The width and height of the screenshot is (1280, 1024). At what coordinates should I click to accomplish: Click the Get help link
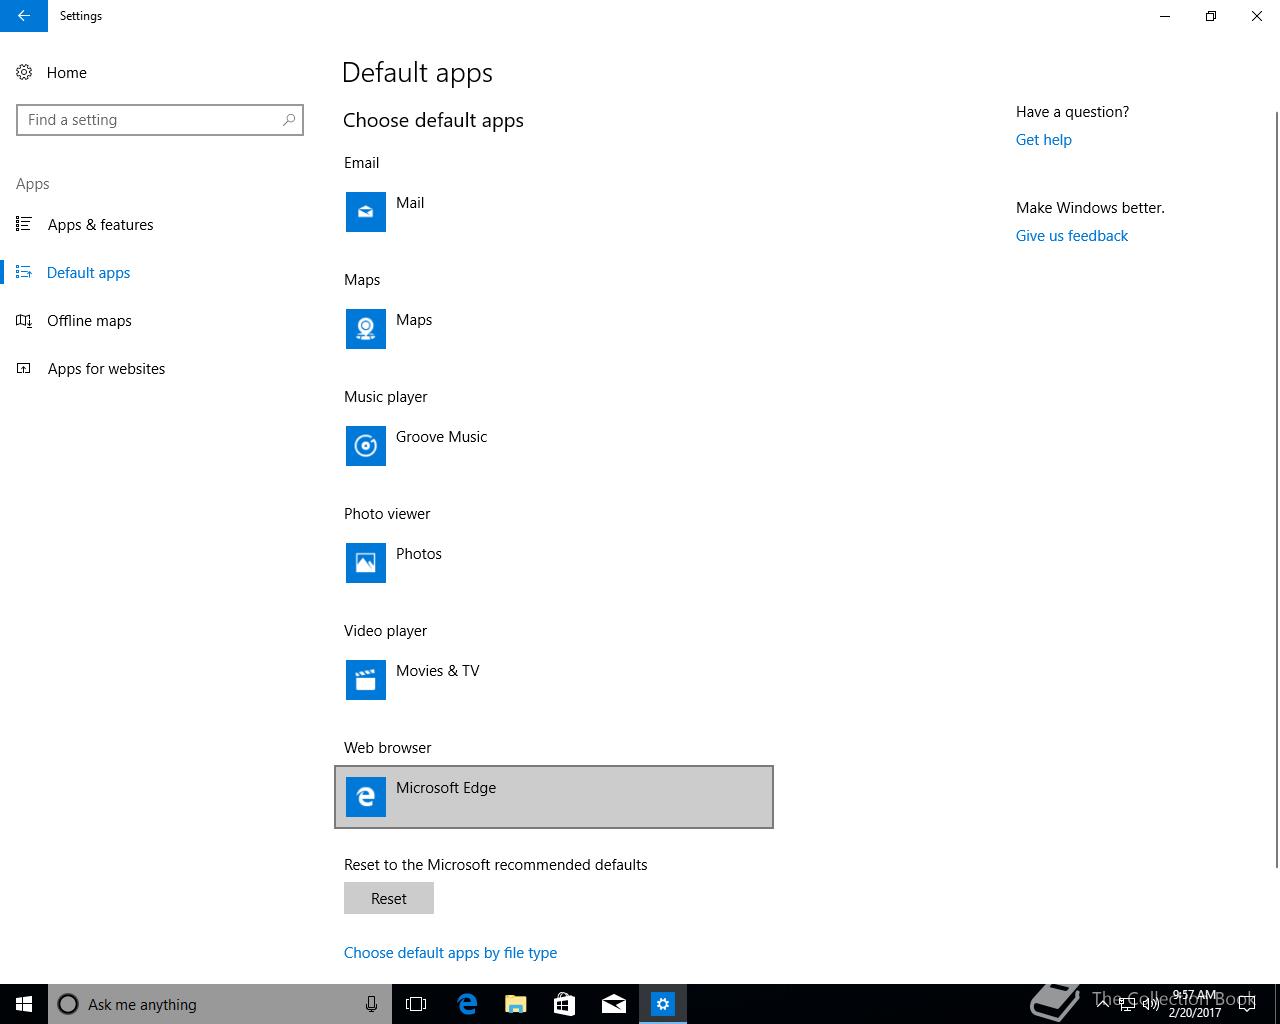1043,140
